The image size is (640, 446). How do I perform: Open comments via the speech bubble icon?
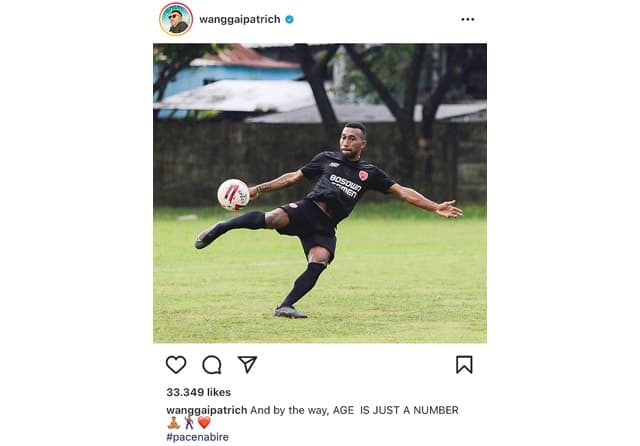(212, 364)
